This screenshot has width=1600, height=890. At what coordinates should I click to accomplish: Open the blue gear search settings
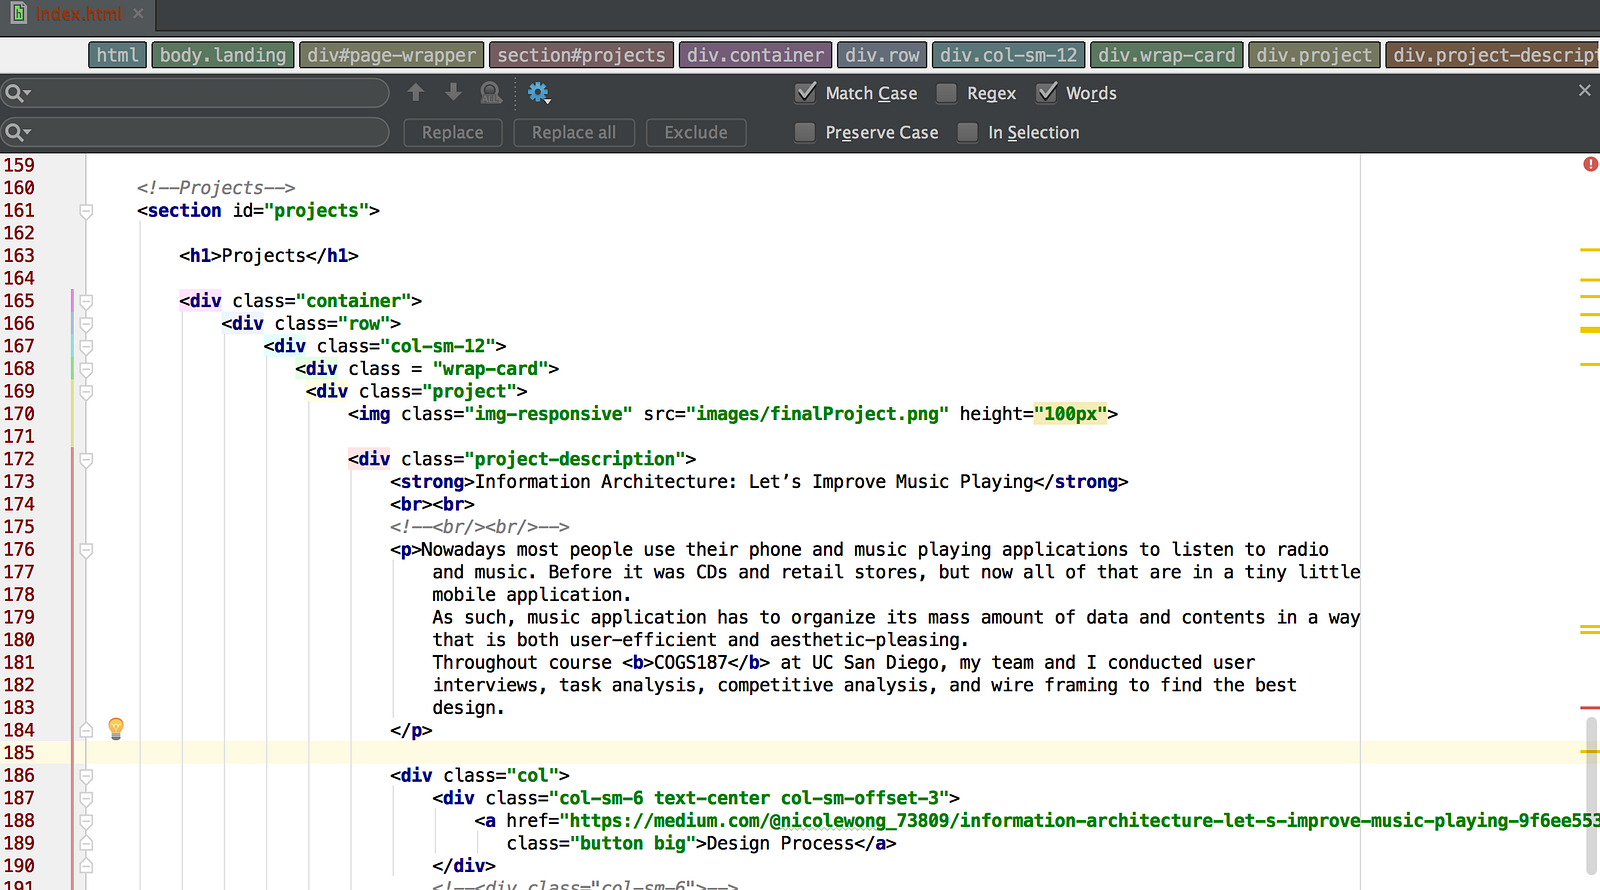(538, 93)
